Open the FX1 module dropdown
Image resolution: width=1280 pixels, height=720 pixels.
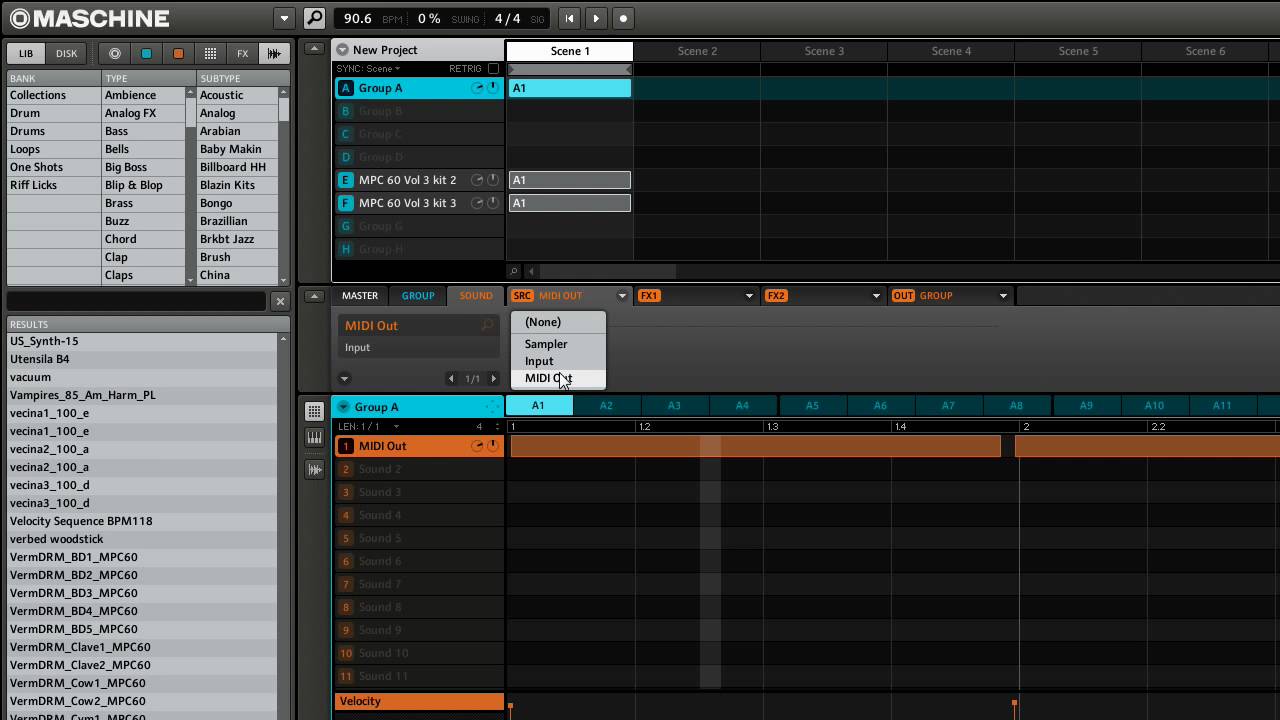(x=748, y=296)
